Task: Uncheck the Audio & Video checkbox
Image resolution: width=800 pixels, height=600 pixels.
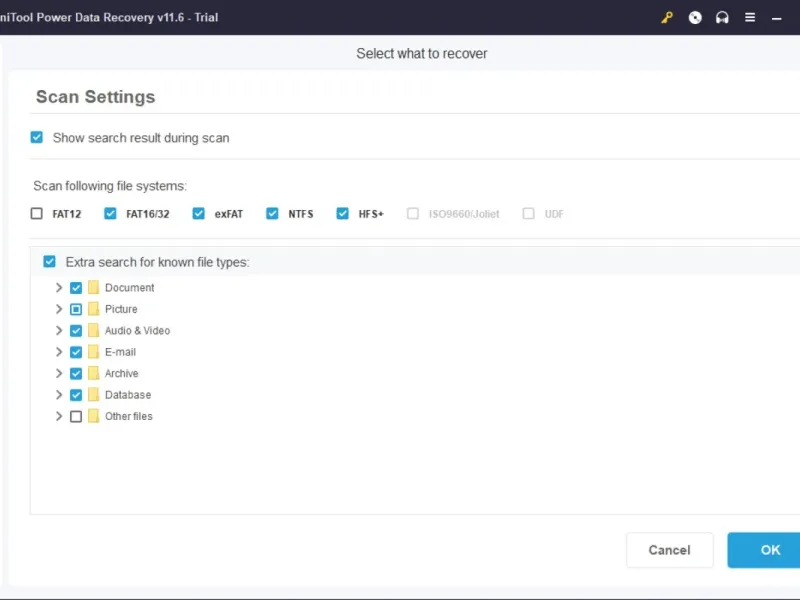Action: pos(76,331)
